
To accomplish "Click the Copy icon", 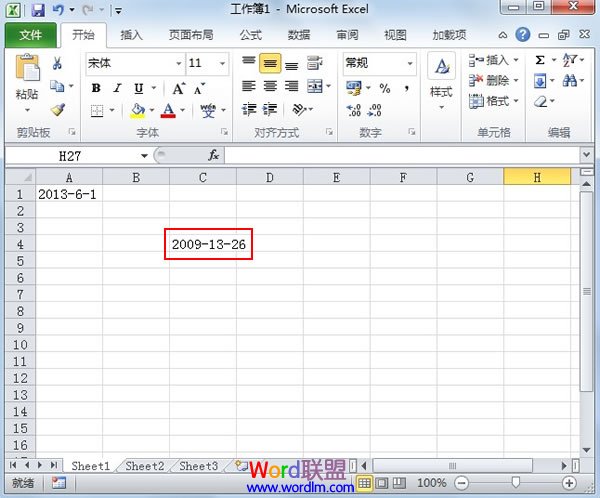I will pos(57,86).
